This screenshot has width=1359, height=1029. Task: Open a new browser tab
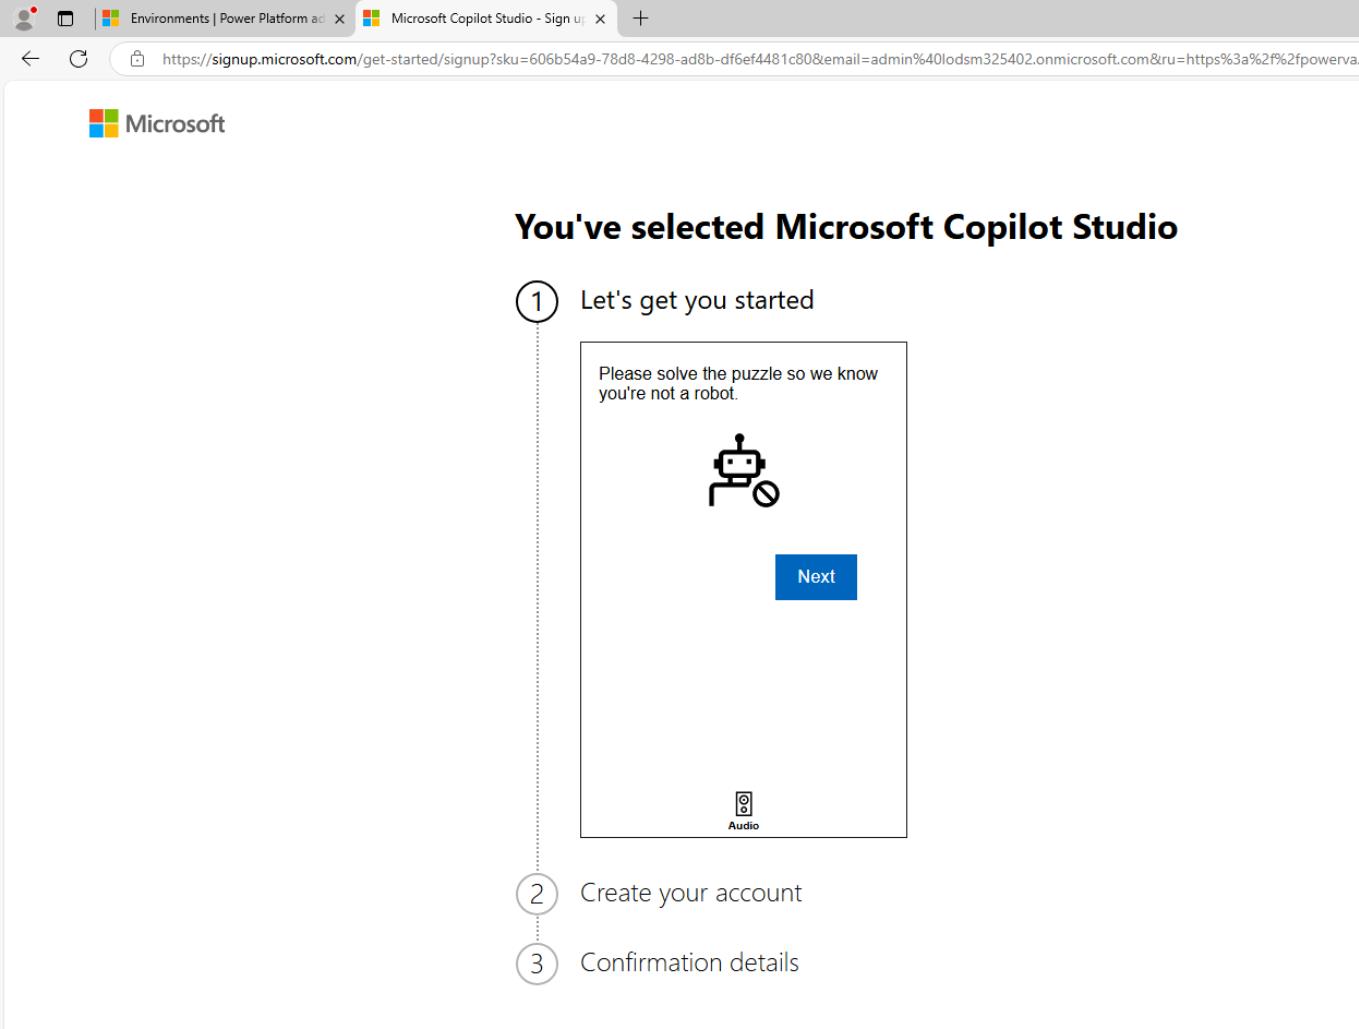click(x=641, y=18)
